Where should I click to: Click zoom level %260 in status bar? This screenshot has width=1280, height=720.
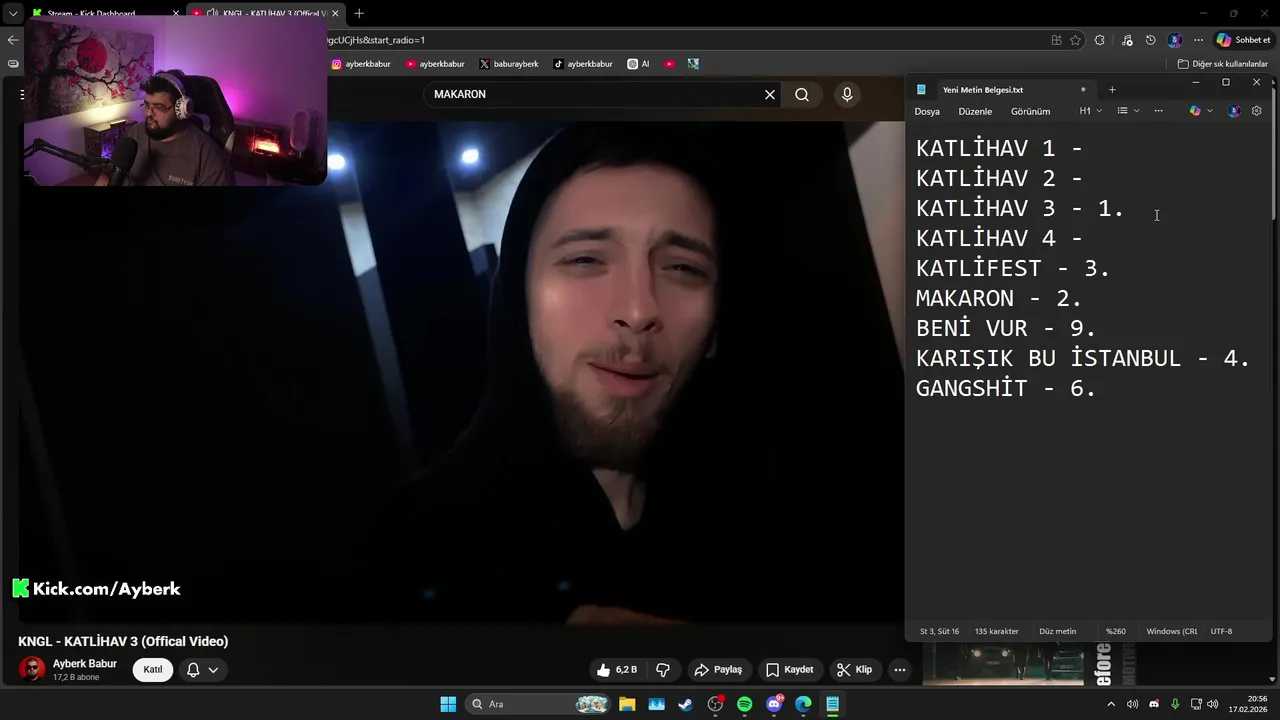coord(1115,632)
